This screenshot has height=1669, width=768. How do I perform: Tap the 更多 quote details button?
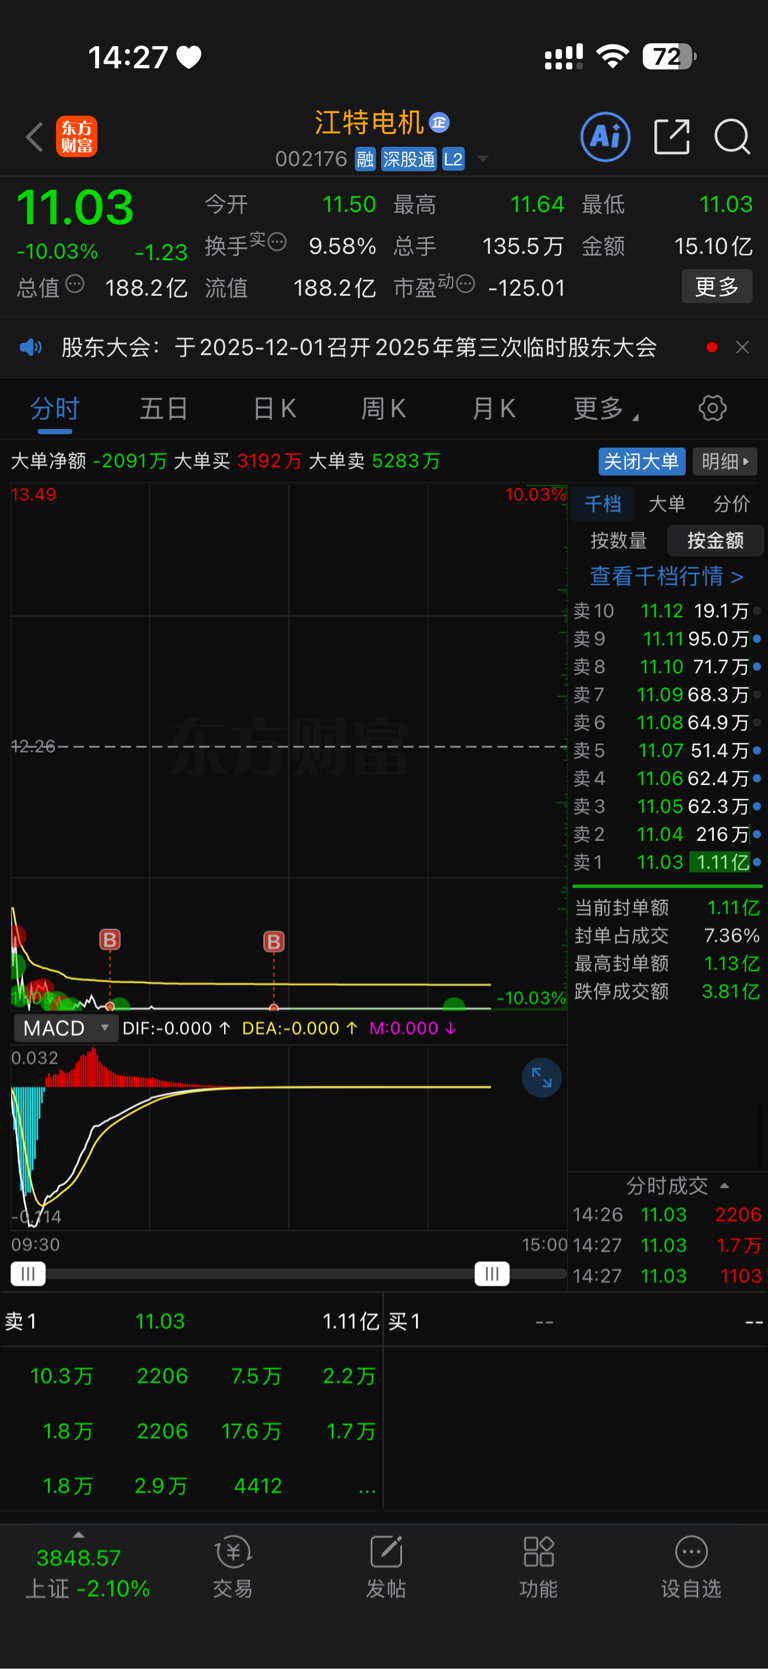[x=717, y=287]
